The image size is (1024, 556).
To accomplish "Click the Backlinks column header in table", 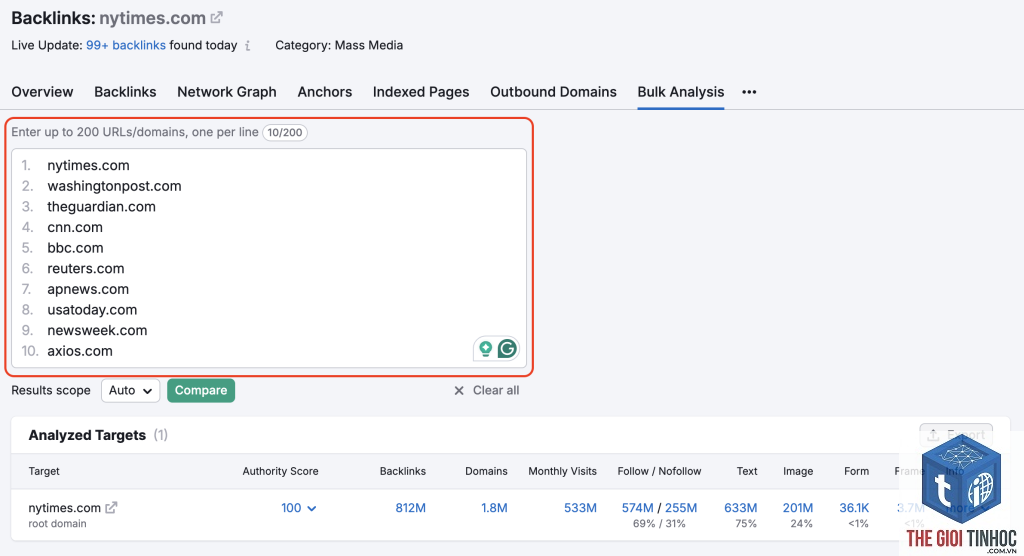I will (x=403, y=471).
